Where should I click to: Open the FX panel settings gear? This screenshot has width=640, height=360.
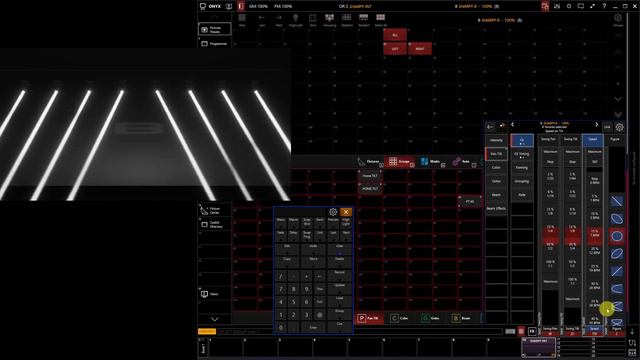(x=620, y=127)
